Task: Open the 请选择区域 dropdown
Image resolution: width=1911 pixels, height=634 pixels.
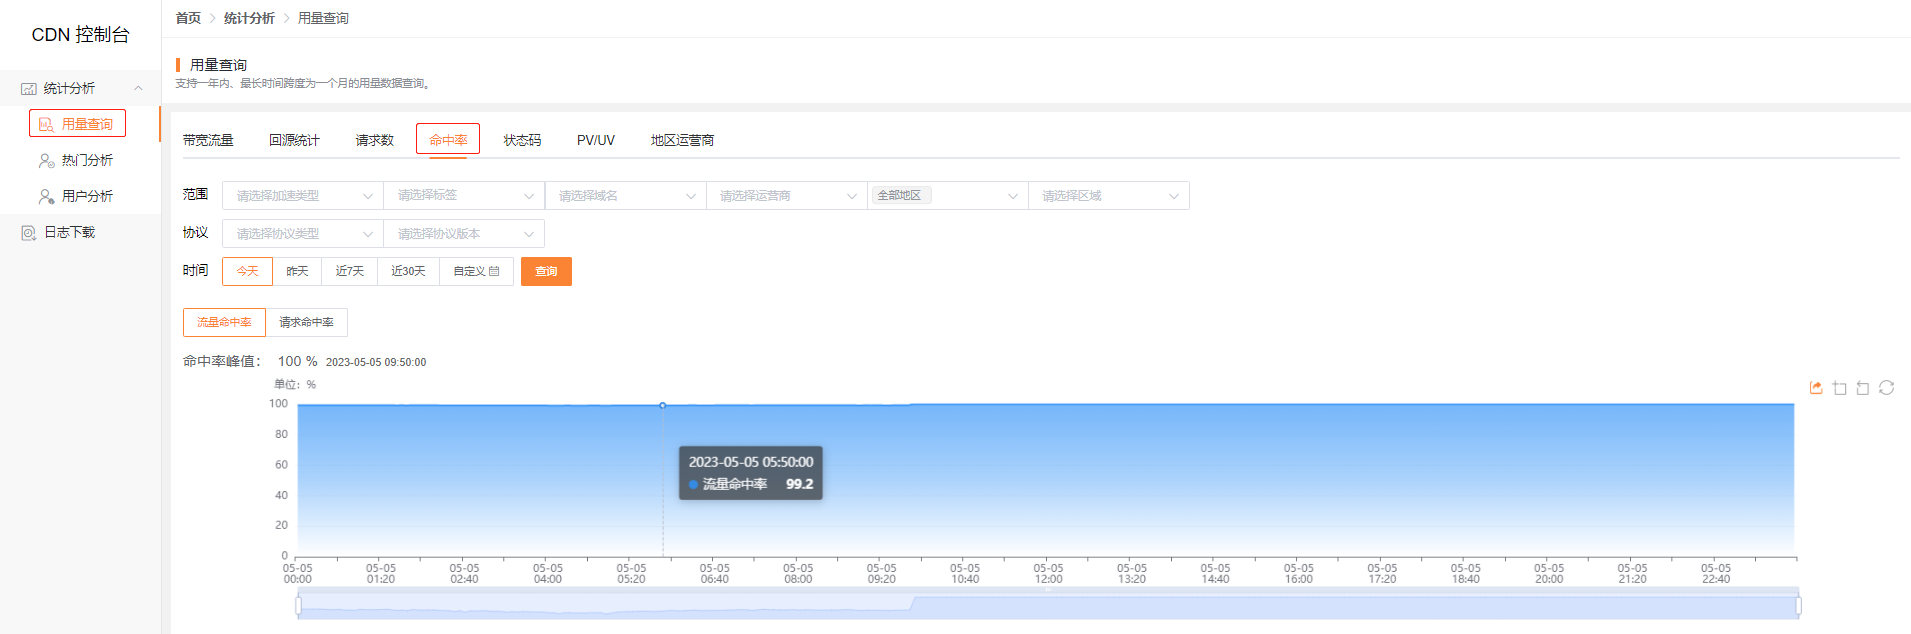Action: pos(1108,196)
